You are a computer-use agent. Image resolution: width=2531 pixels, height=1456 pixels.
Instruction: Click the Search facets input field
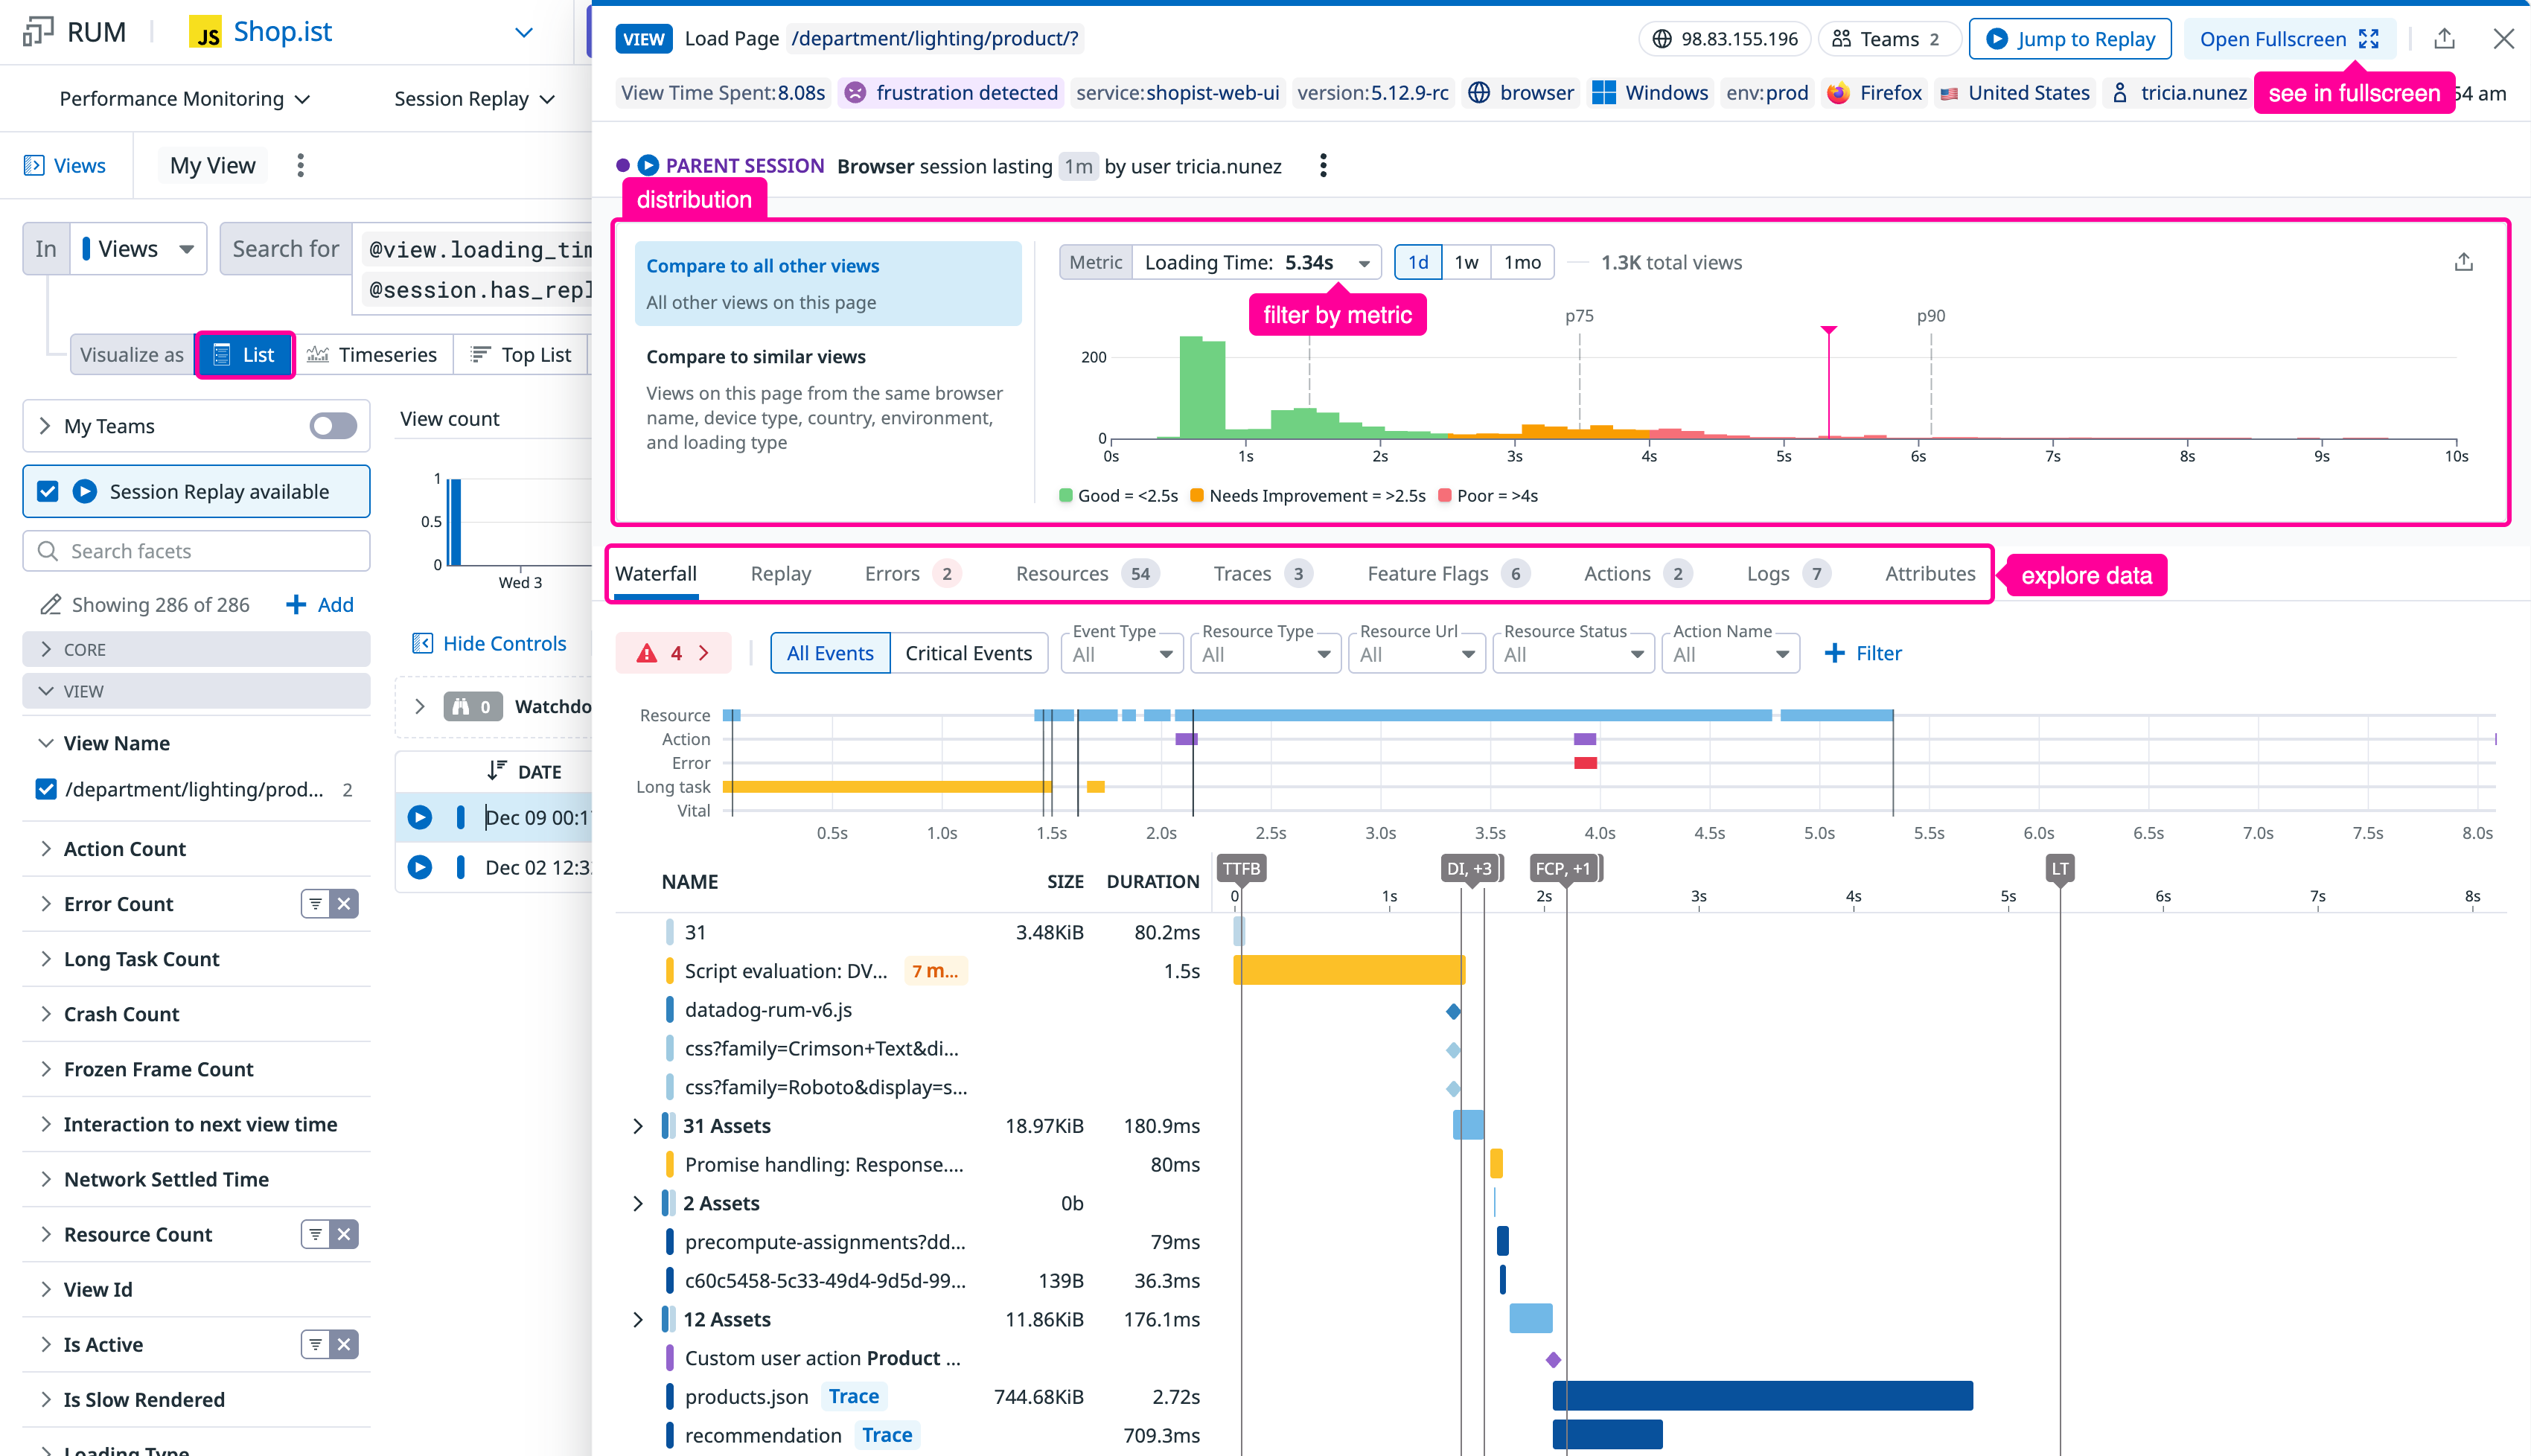pyautogui.click(x=196, y=551)
